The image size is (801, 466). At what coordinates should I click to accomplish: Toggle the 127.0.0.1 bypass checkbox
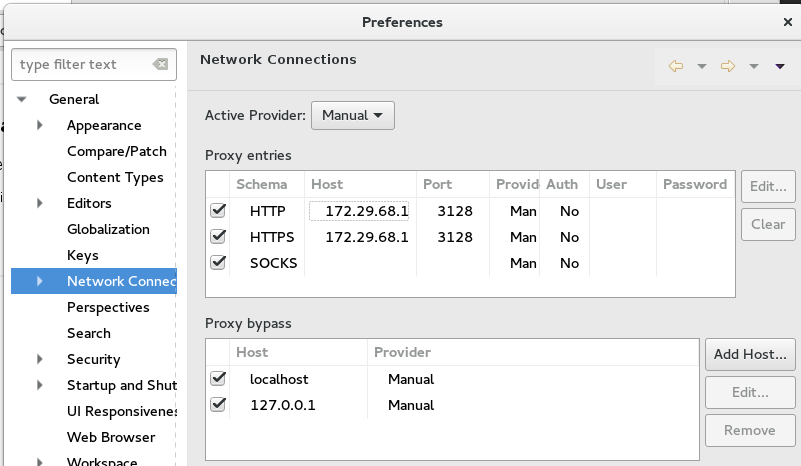[x=218, y=404]
